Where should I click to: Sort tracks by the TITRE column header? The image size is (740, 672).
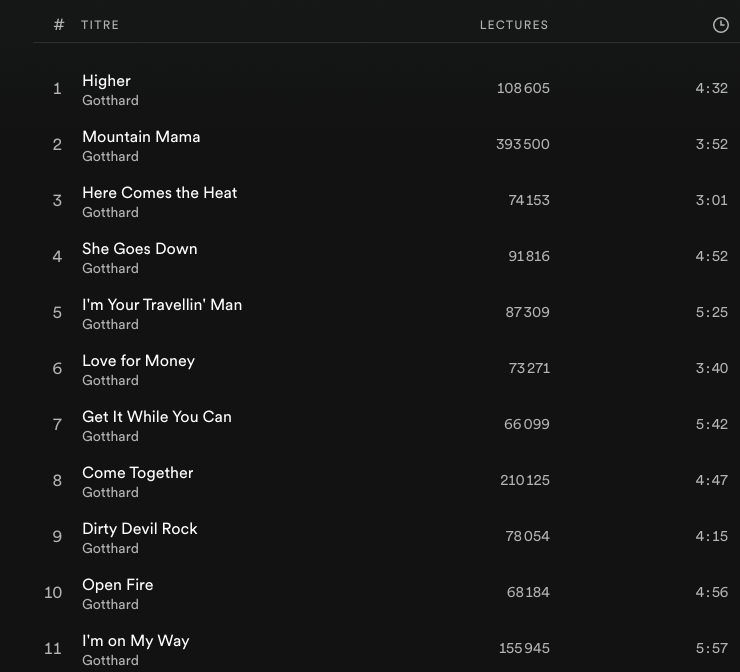tap(100, 25)
